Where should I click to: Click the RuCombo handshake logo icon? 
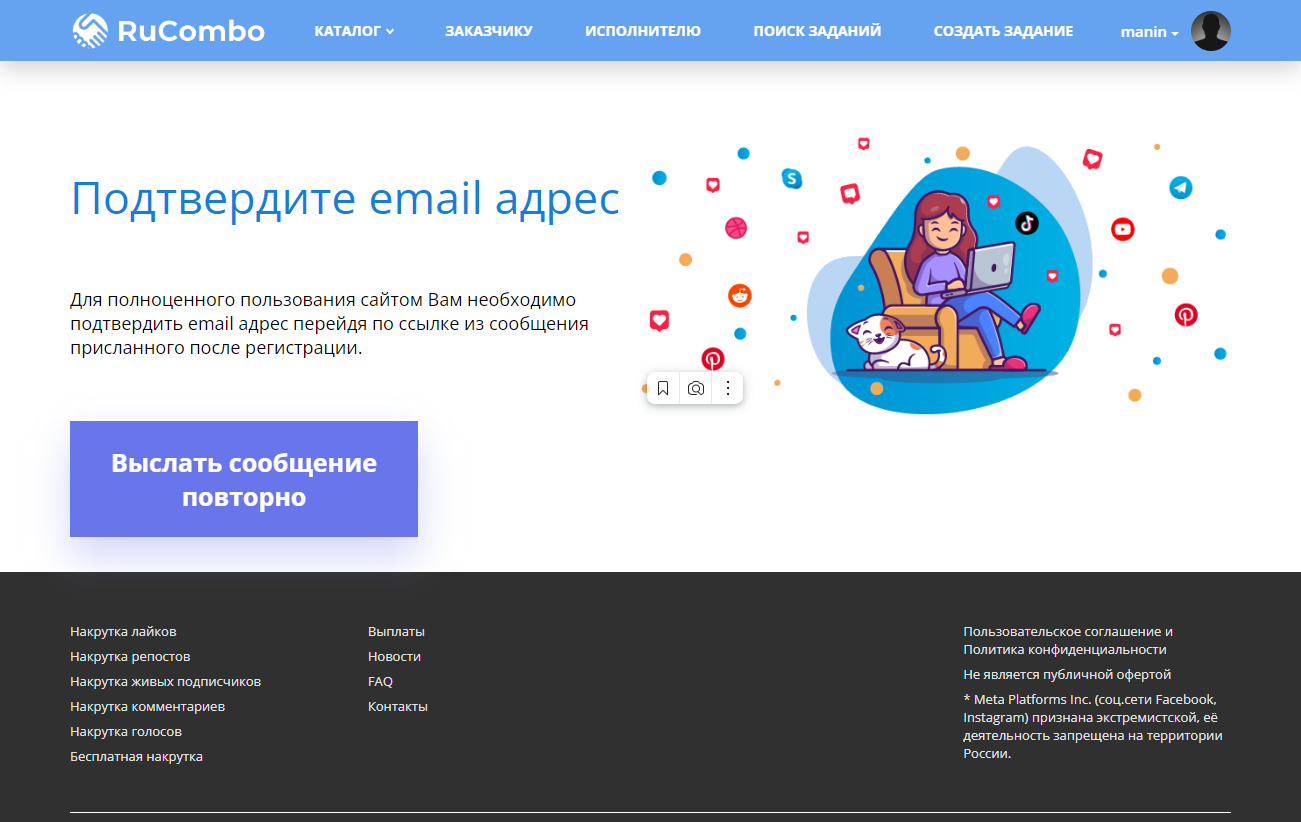(x=90, y=30)
